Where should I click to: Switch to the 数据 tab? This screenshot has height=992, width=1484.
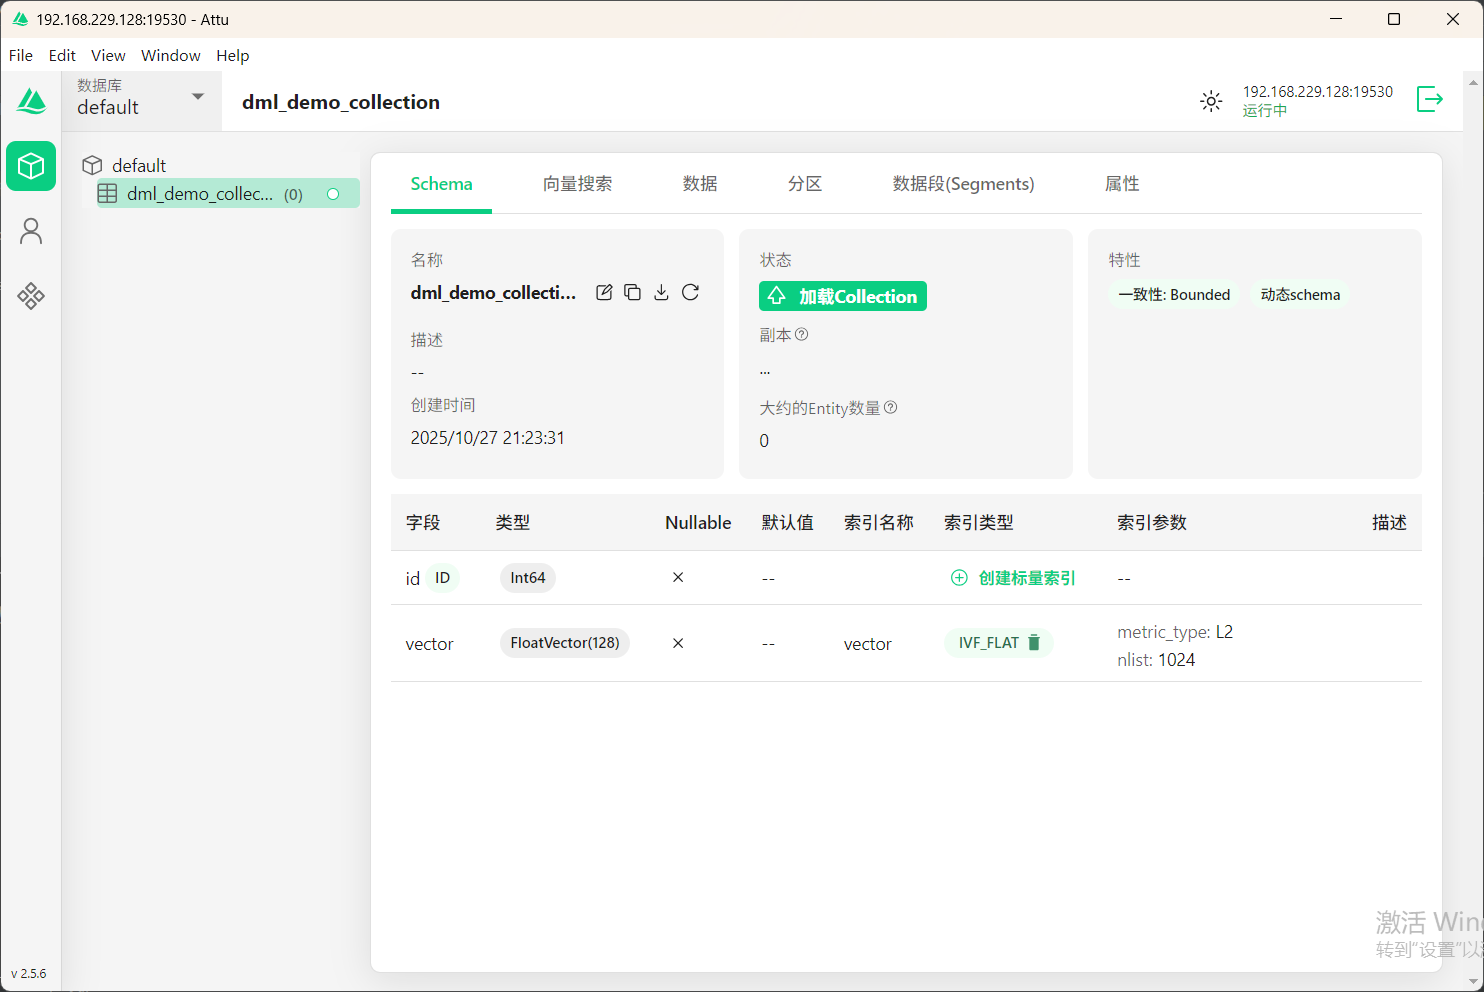point(700,184)
